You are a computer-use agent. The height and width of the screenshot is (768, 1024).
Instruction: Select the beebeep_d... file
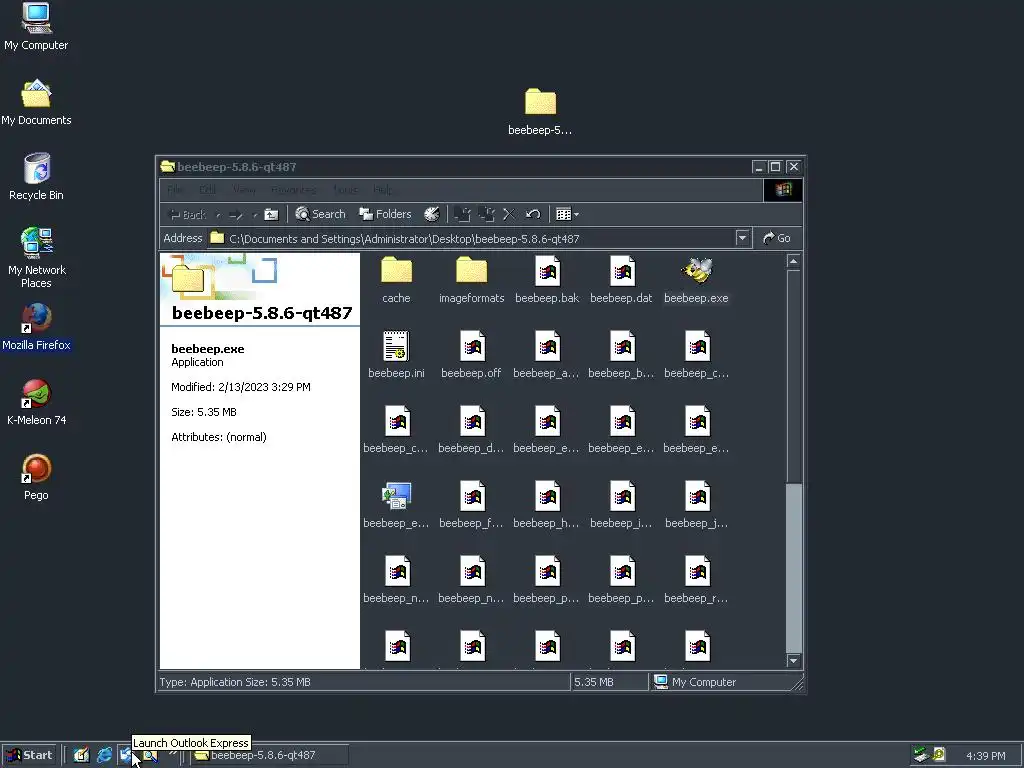(x=472, y=430)
